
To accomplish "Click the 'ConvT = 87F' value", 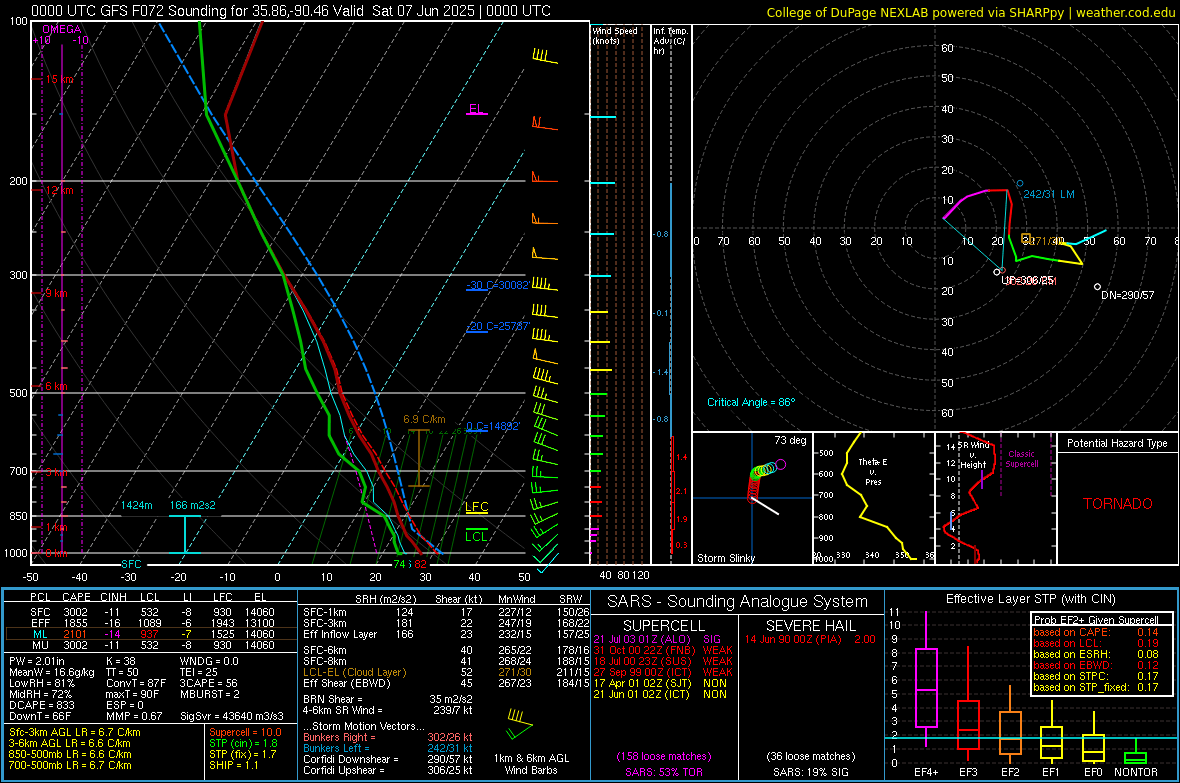I will [136, 684].
